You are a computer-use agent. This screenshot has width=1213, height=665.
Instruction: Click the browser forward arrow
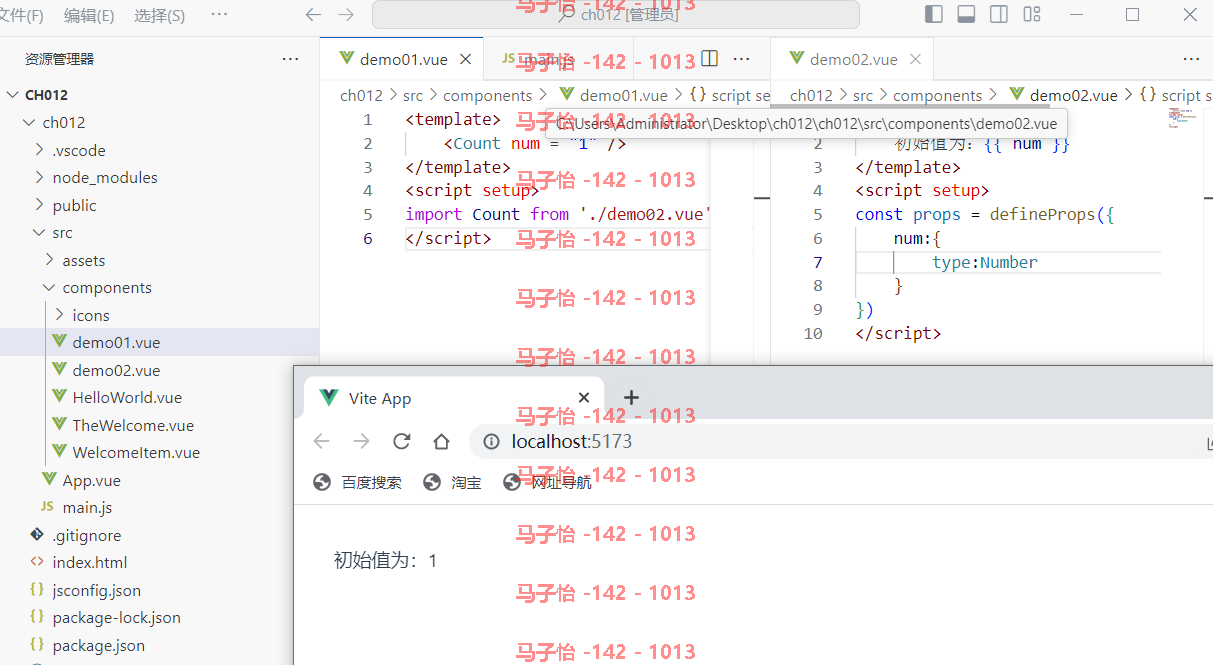click(x=361, y=441)
